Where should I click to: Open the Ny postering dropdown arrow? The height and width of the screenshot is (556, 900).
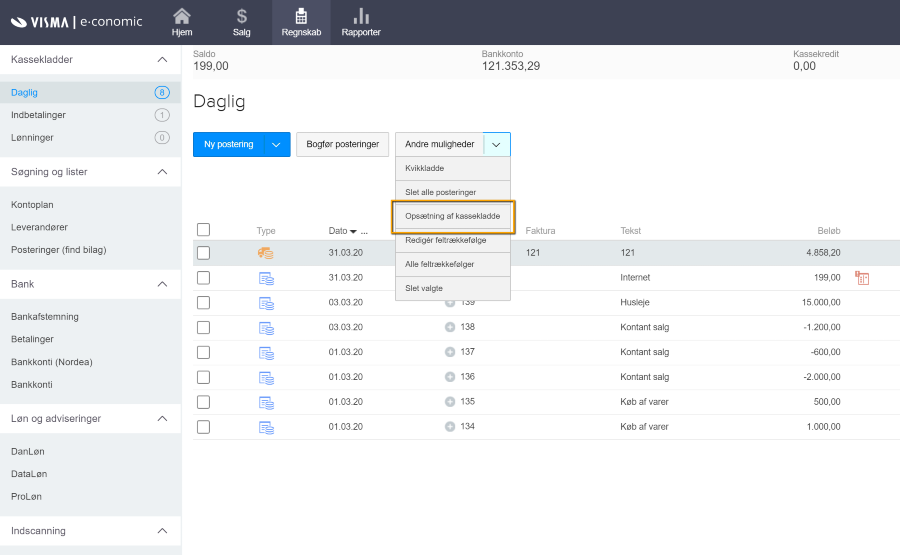pos(277,145)
